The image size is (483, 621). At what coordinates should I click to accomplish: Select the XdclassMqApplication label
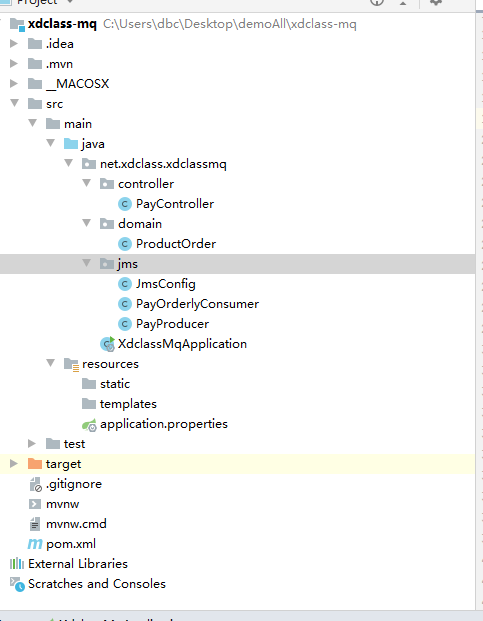(182, 344)
